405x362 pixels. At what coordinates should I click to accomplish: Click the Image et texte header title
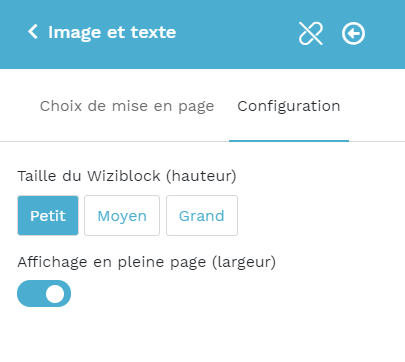(112, 32)
